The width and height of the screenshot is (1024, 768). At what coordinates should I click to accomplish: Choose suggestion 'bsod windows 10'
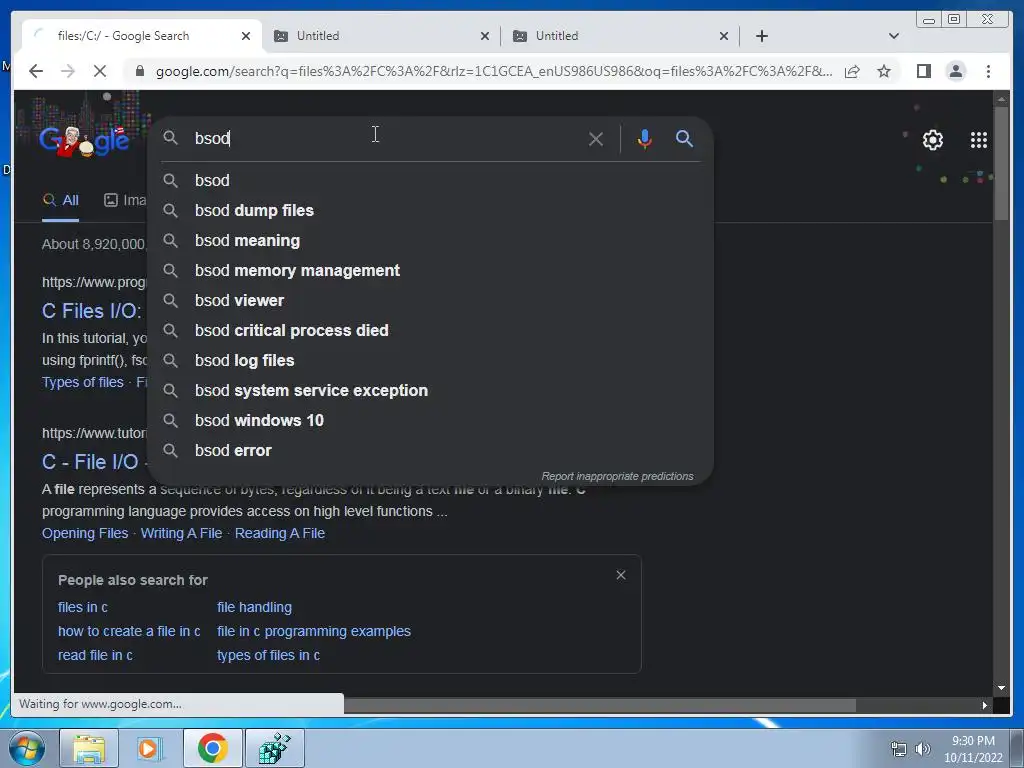point(430,421)
